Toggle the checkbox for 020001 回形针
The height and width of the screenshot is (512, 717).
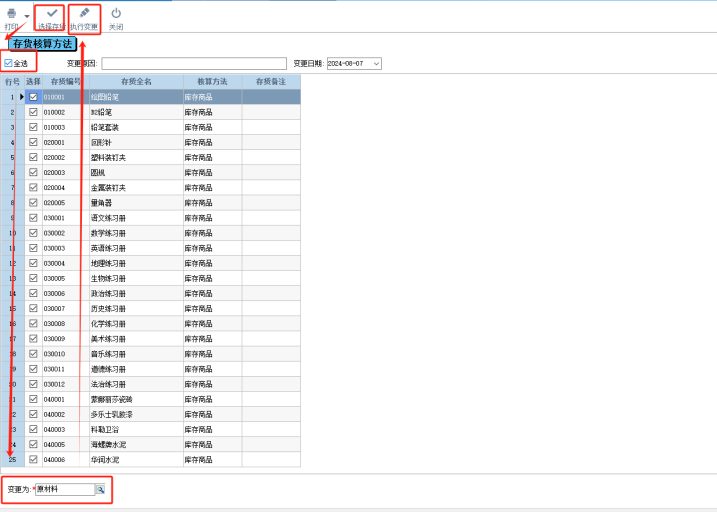pyautogui.click(x=33, y=142)
